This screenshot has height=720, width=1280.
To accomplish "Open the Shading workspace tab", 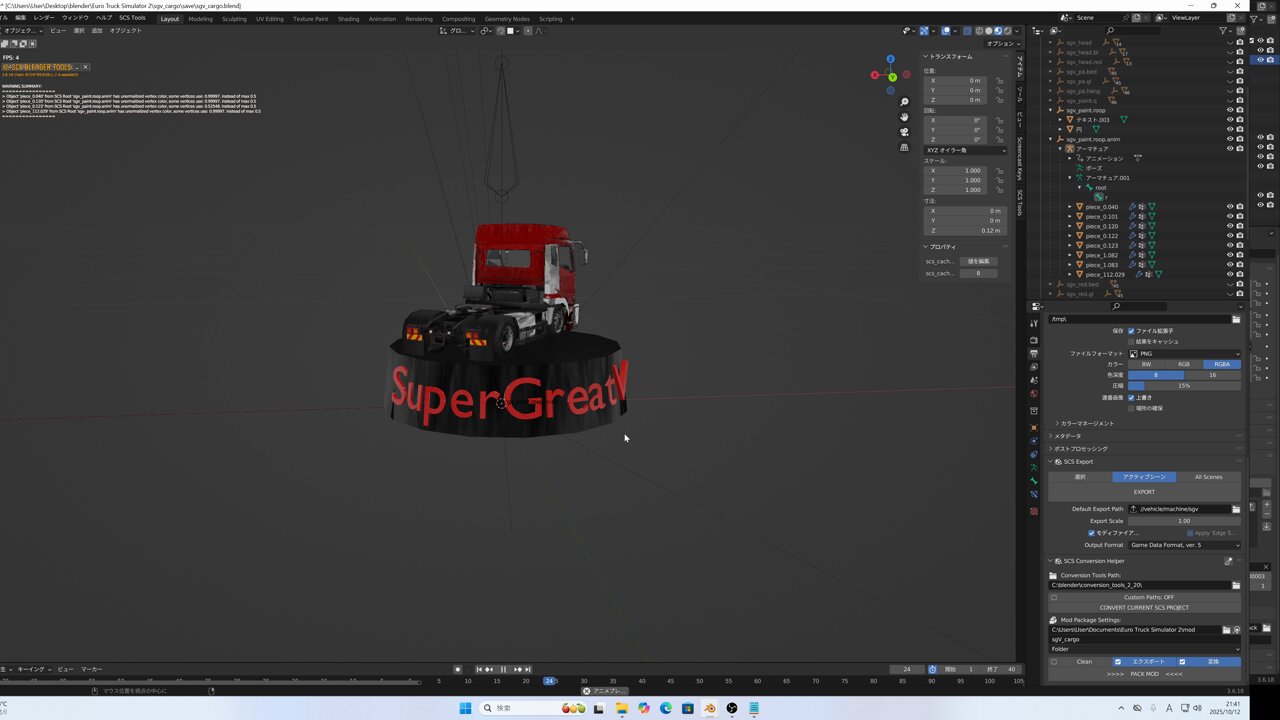I will [x=348, y=18].
